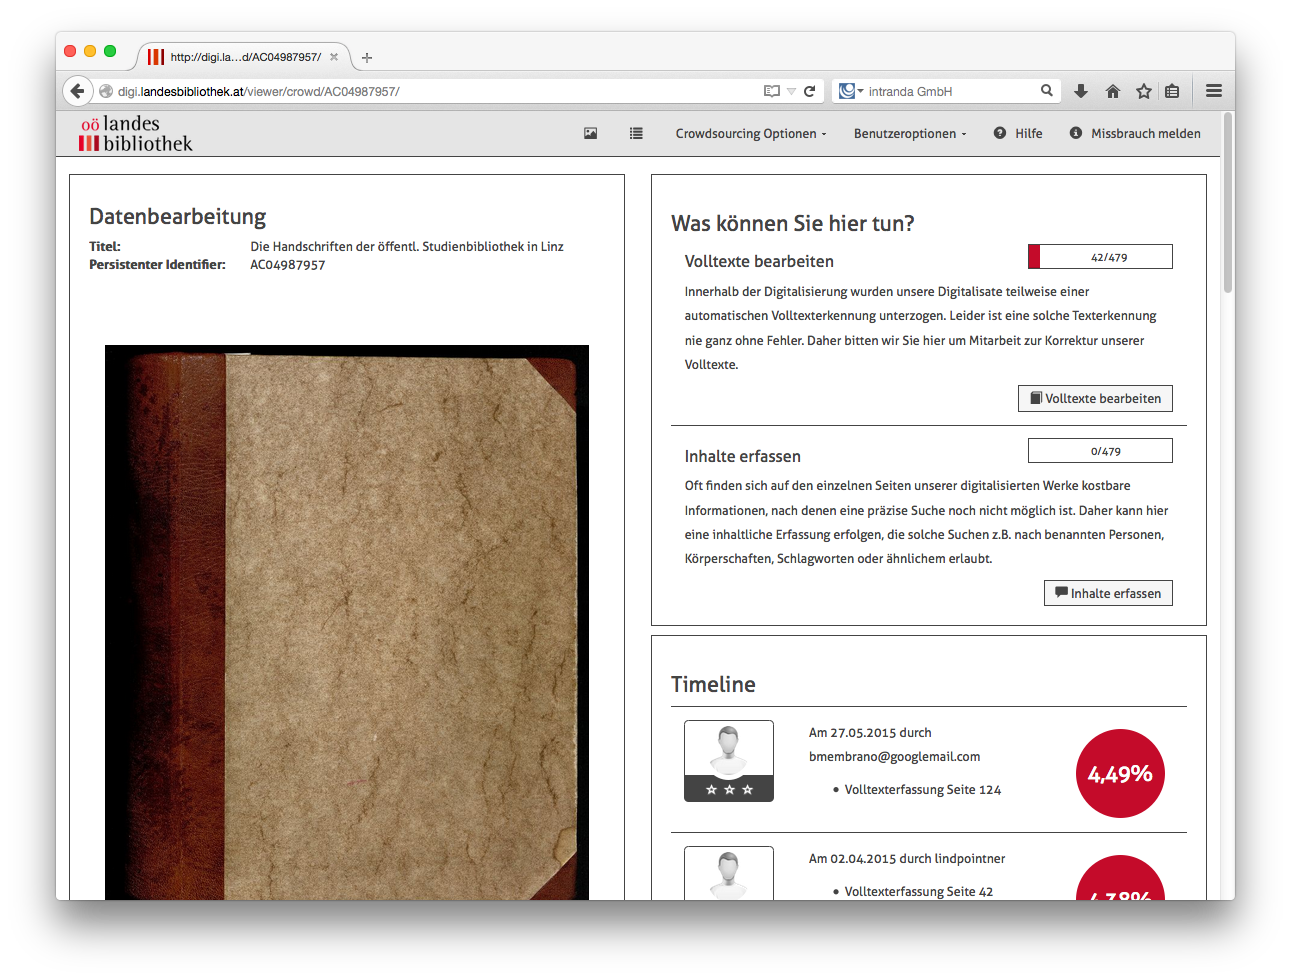
Task: Click identifier value AC04987957
Action: pos(288,265)
